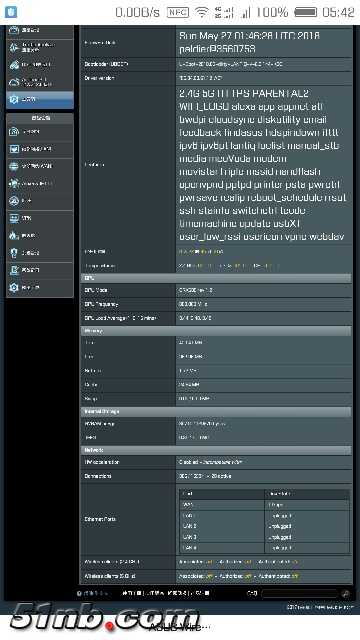360x640 pixels.
Task: Select the CPU Frequency row label
Action: click(101, 304)
